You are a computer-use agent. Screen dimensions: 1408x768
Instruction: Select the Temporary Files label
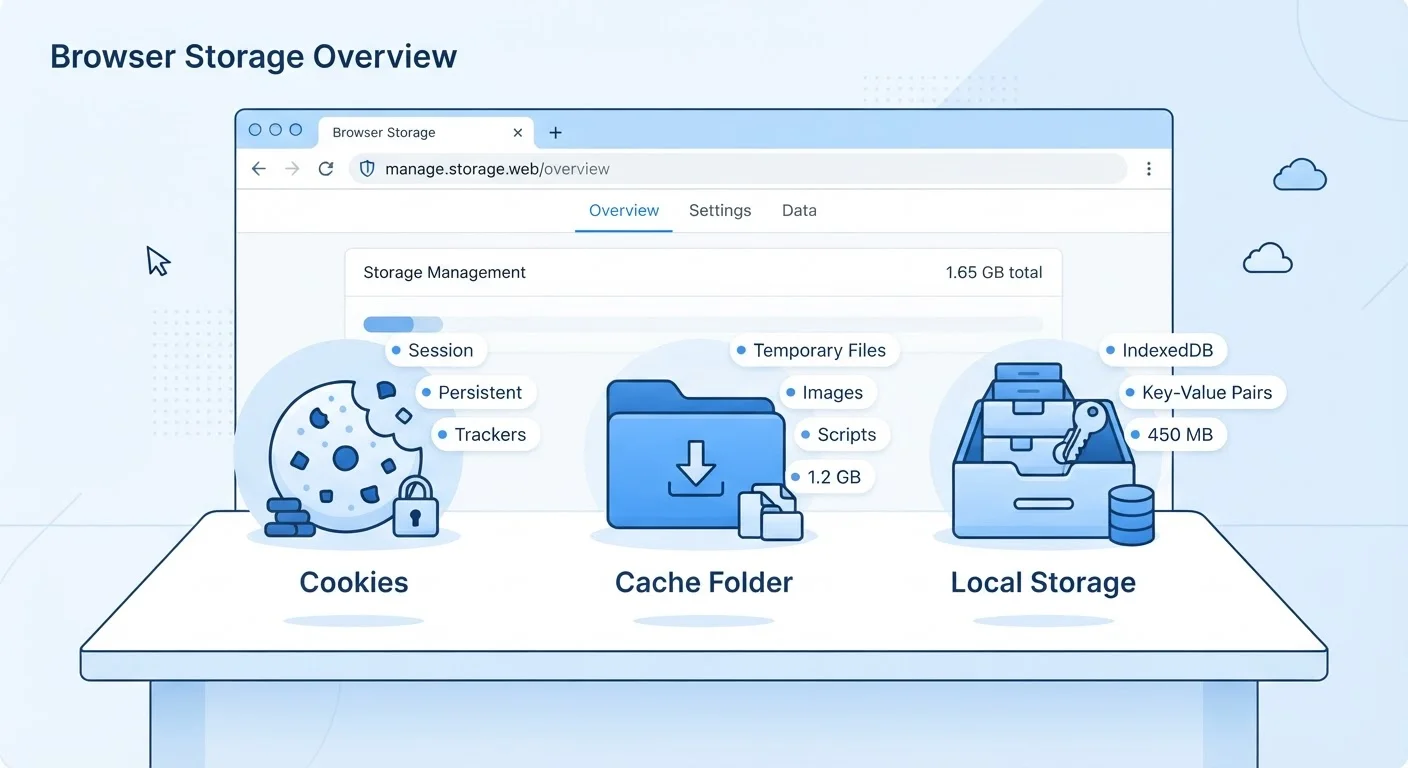[815, 351]
